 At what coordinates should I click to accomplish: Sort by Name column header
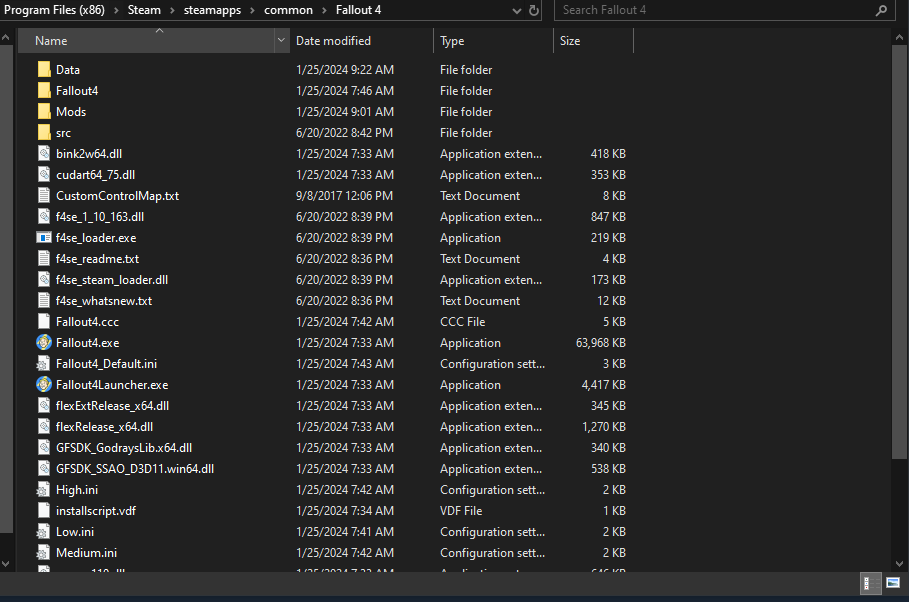[x=146, y=41]
